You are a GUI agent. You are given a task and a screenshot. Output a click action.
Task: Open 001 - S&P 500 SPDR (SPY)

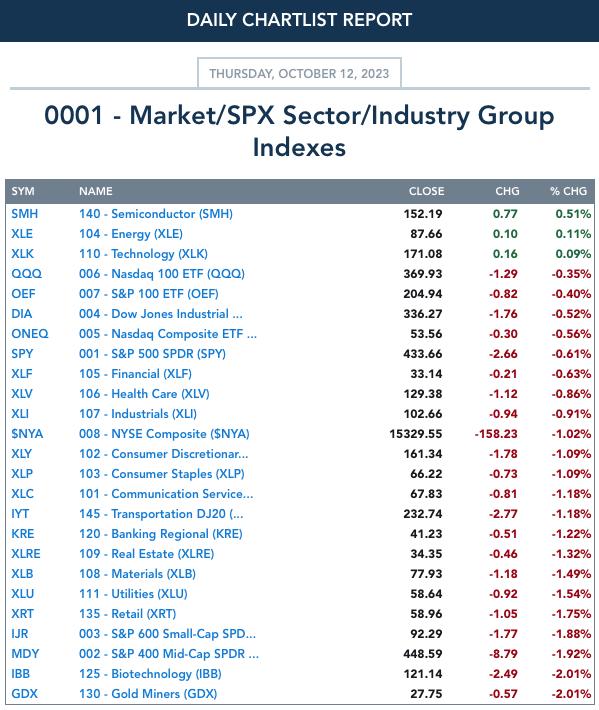coord(152,354)
